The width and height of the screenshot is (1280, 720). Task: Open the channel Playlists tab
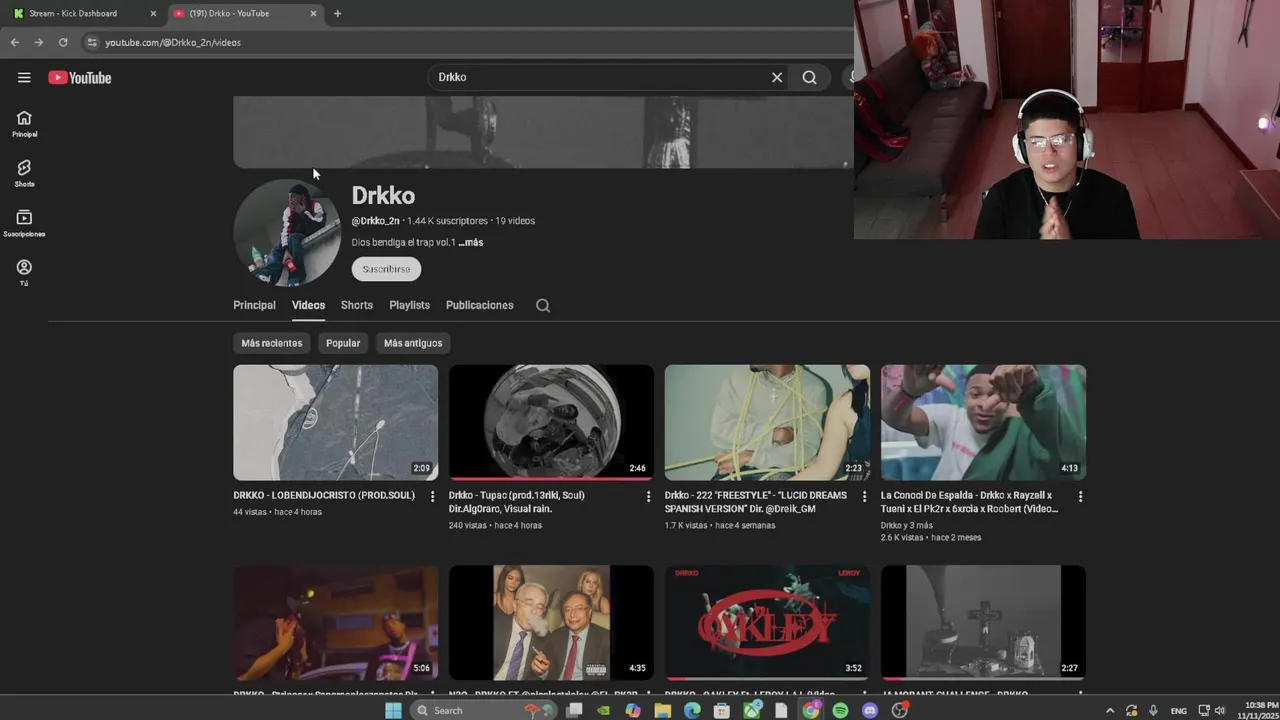tap(409, 305)
